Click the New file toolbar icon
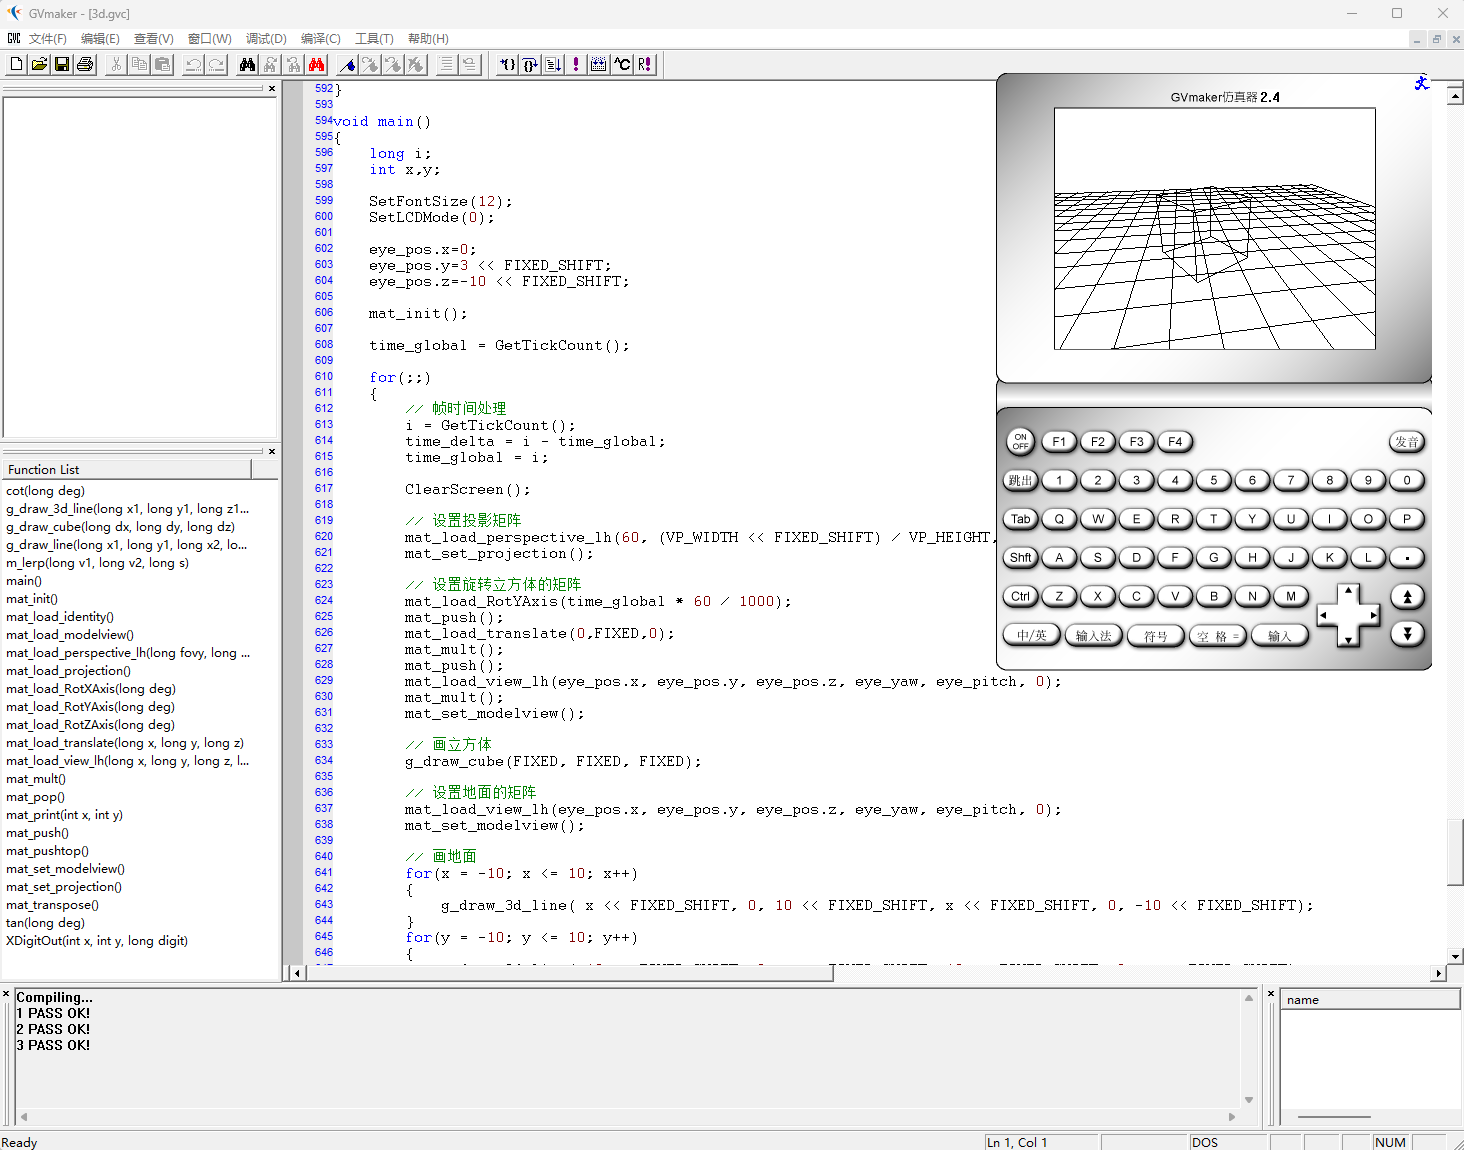Image resolution: width=1464 pixels, height=1150 pixels. pyautogui.click(x=16, y=65)
